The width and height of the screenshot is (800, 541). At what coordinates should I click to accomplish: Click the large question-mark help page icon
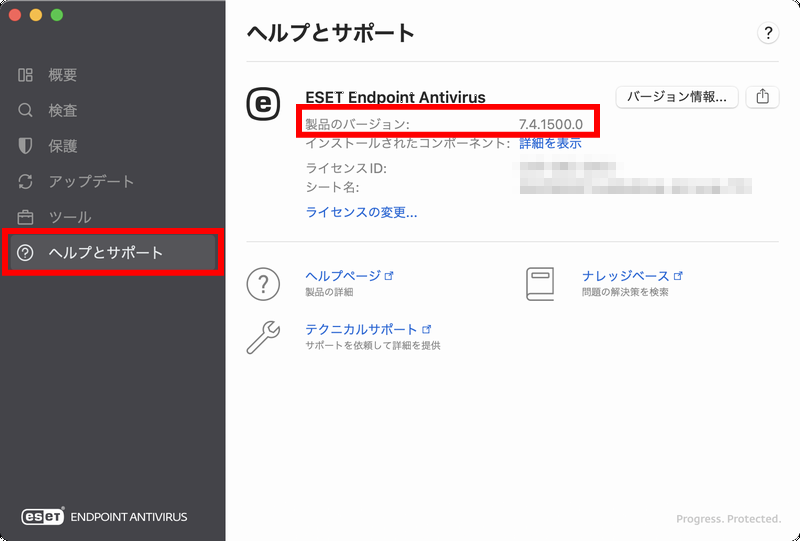tap(263, 284)
